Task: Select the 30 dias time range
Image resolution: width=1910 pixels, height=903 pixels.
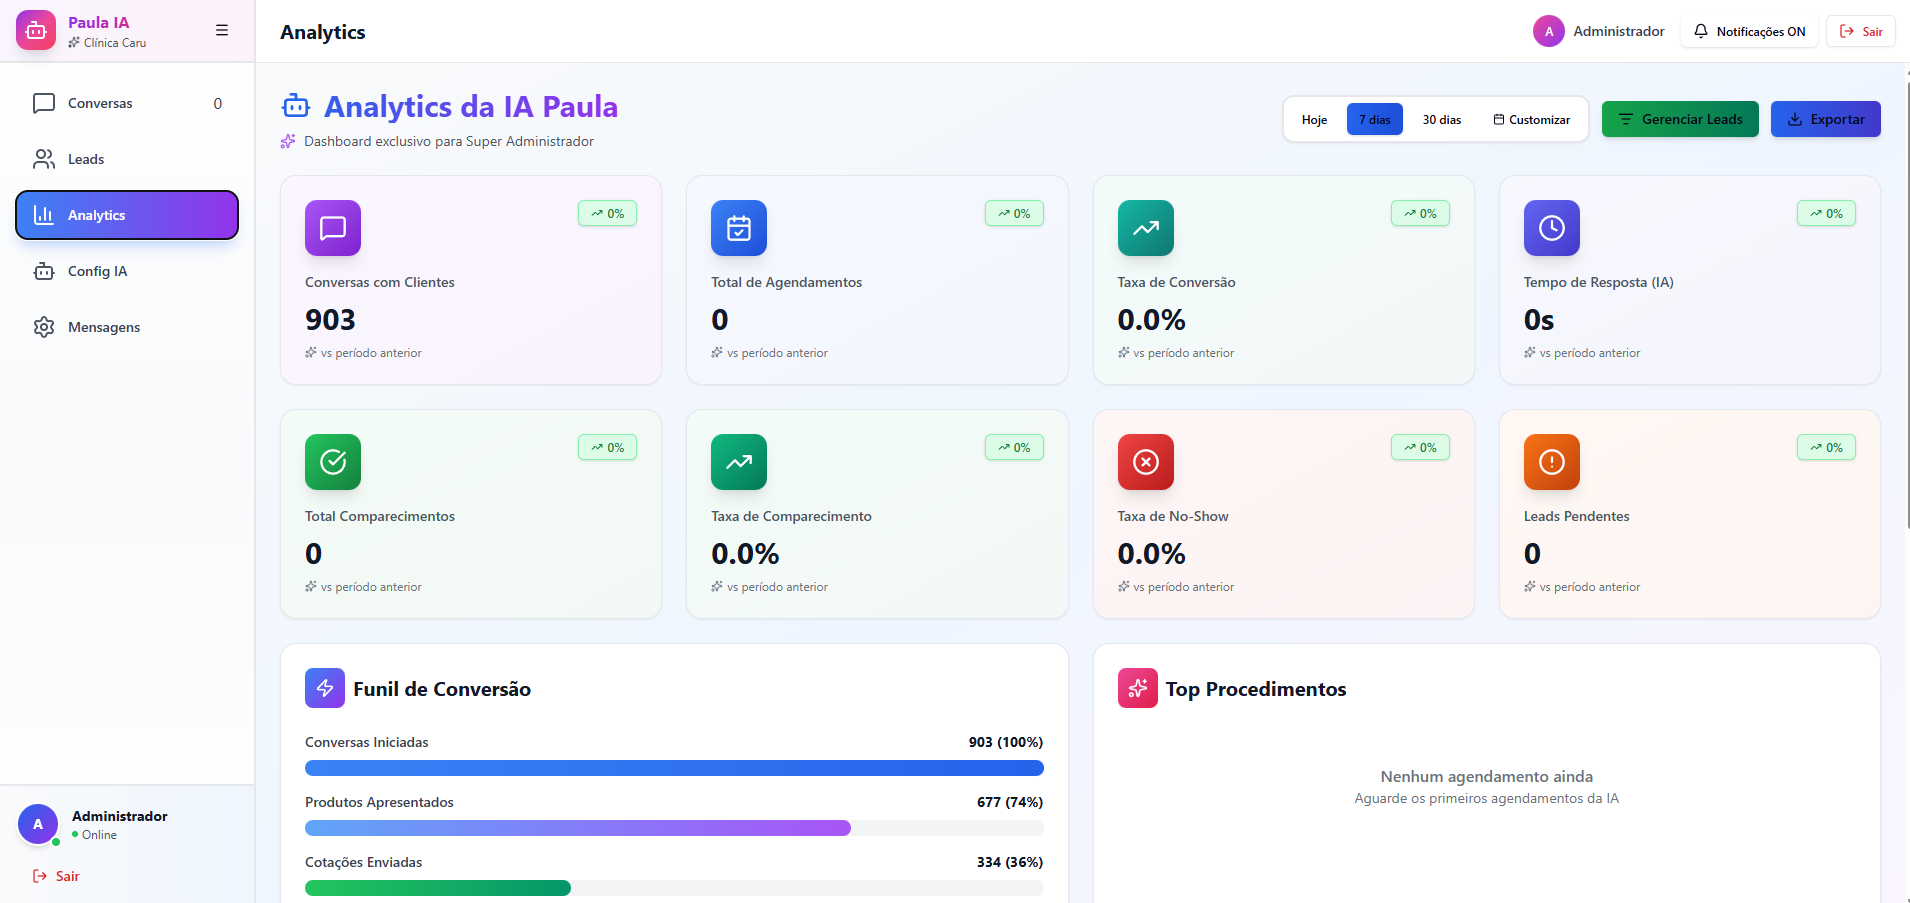Action: (x=1441, y=120)
